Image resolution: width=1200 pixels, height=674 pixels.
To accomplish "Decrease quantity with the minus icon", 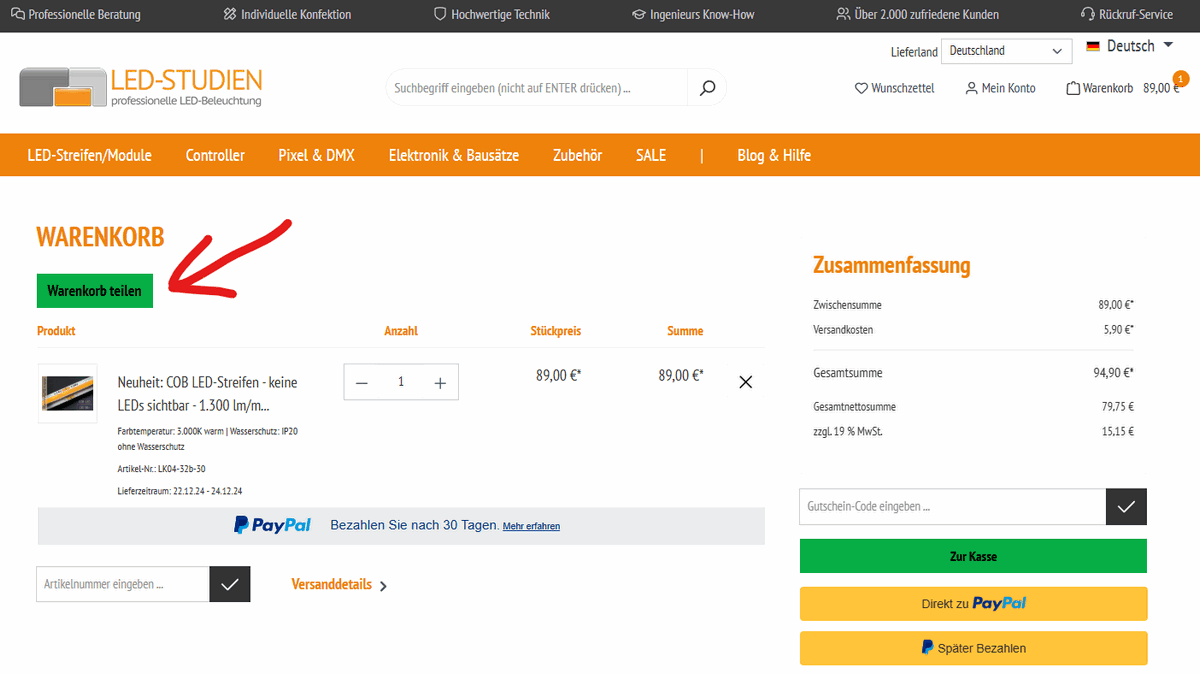I will point(362,382).
